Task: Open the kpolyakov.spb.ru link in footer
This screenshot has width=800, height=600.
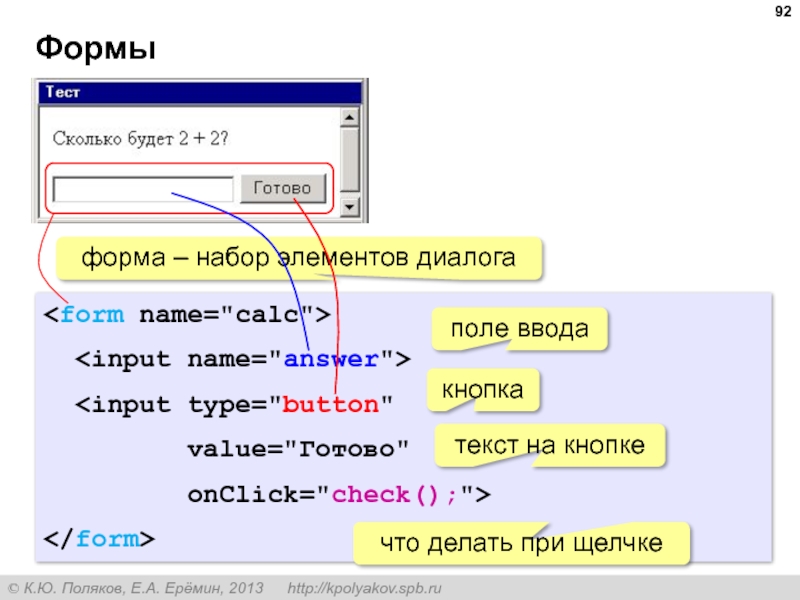Action: click(364, 588)
